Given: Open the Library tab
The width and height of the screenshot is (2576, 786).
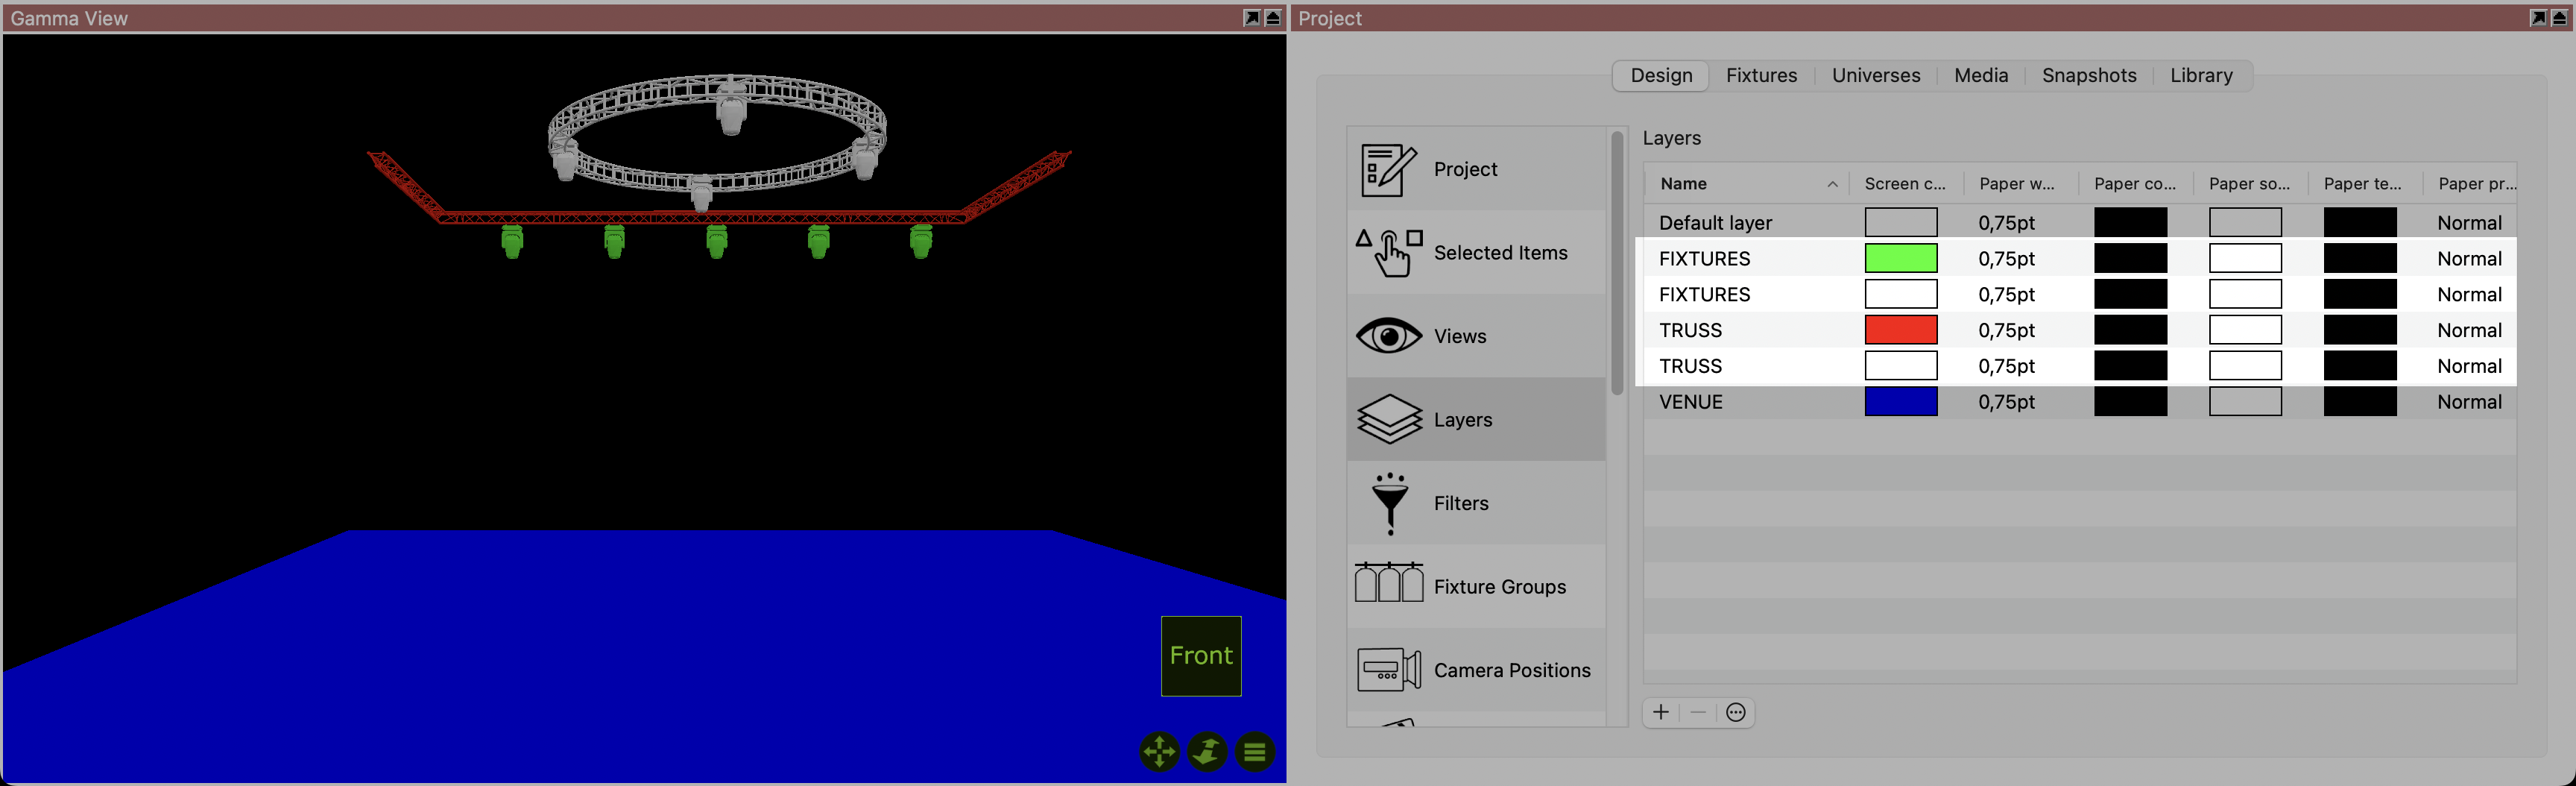Looking at the screenshot, I should (x=2200, y=76).
